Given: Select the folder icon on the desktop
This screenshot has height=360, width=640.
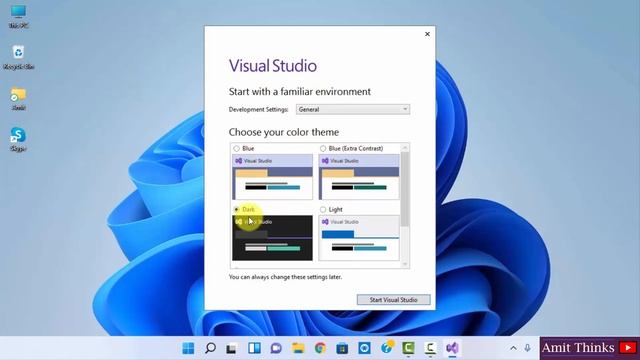Looking at the screenshot, I should coord(18,99).
